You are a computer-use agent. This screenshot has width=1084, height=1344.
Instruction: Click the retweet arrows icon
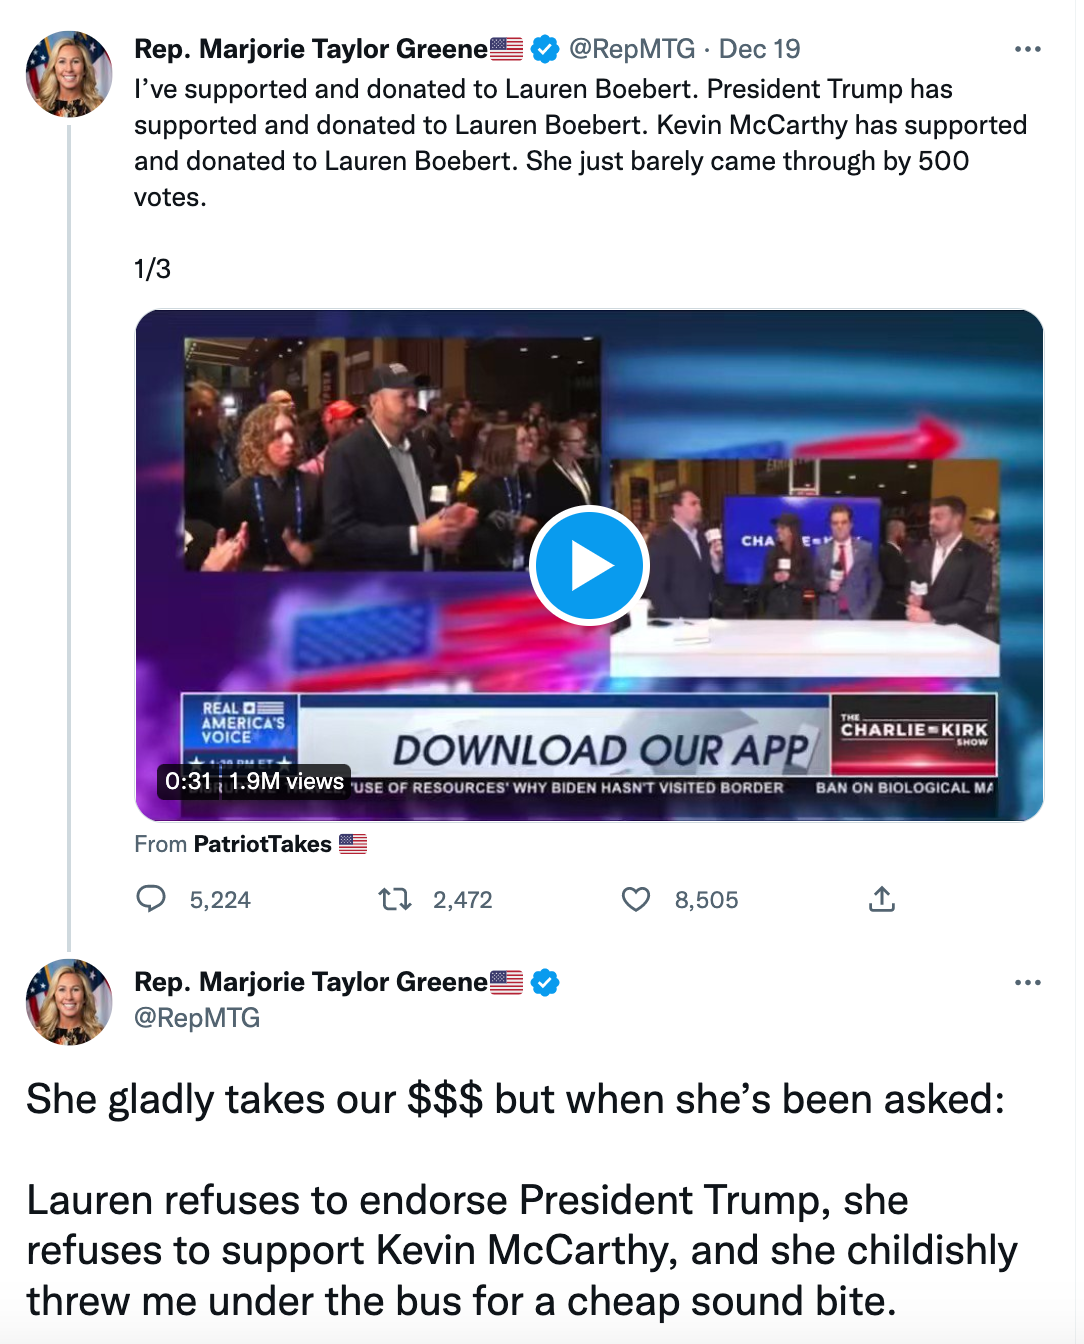(395, 899)
